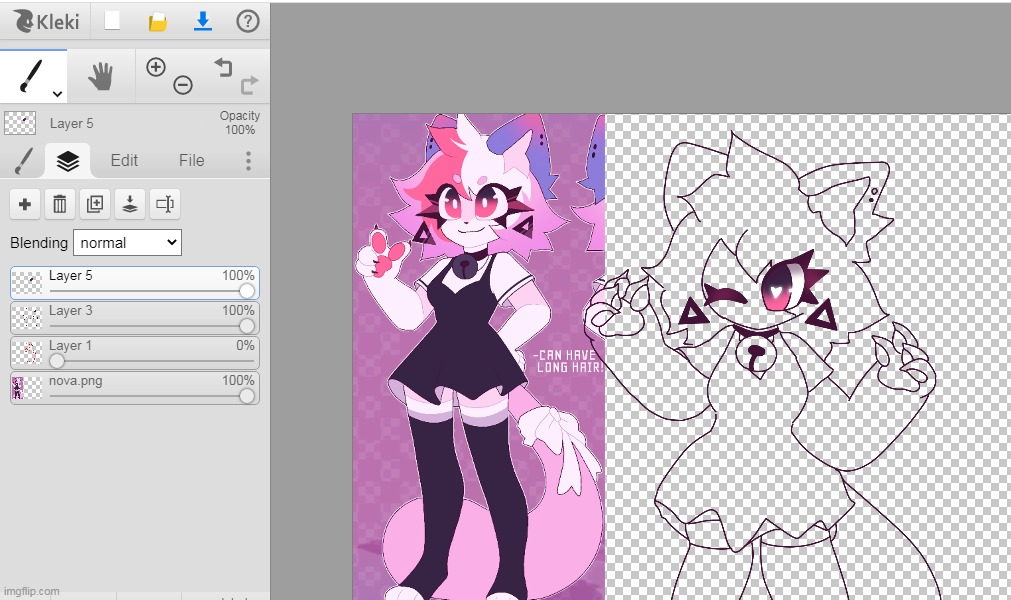The height and width of the screenshot is (600, 1011).
Task: Rename the layer with rename icon
Action: click(165, 204)
